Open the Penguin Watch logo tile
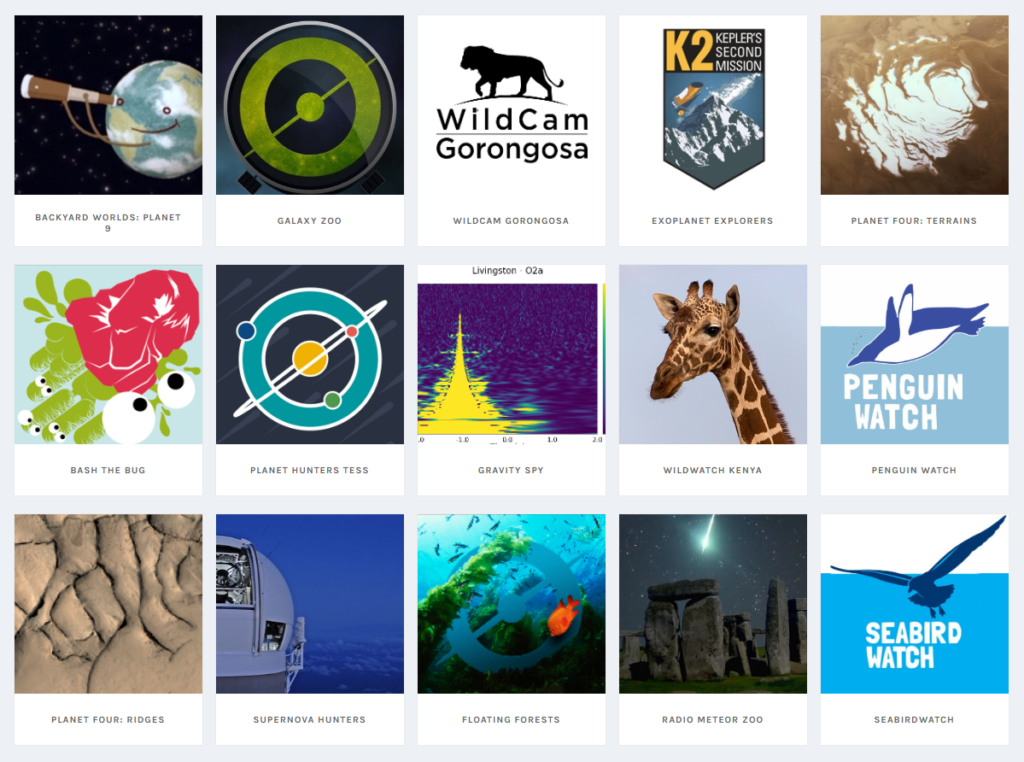 914,355
